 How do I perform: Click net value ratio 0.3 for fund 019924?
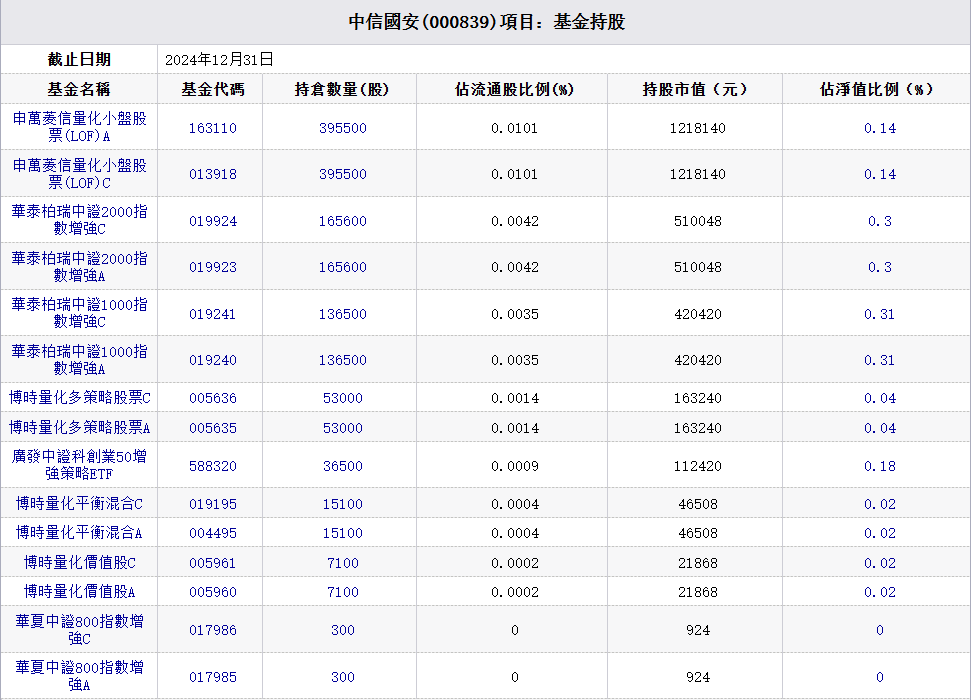[x=879, y=221]
